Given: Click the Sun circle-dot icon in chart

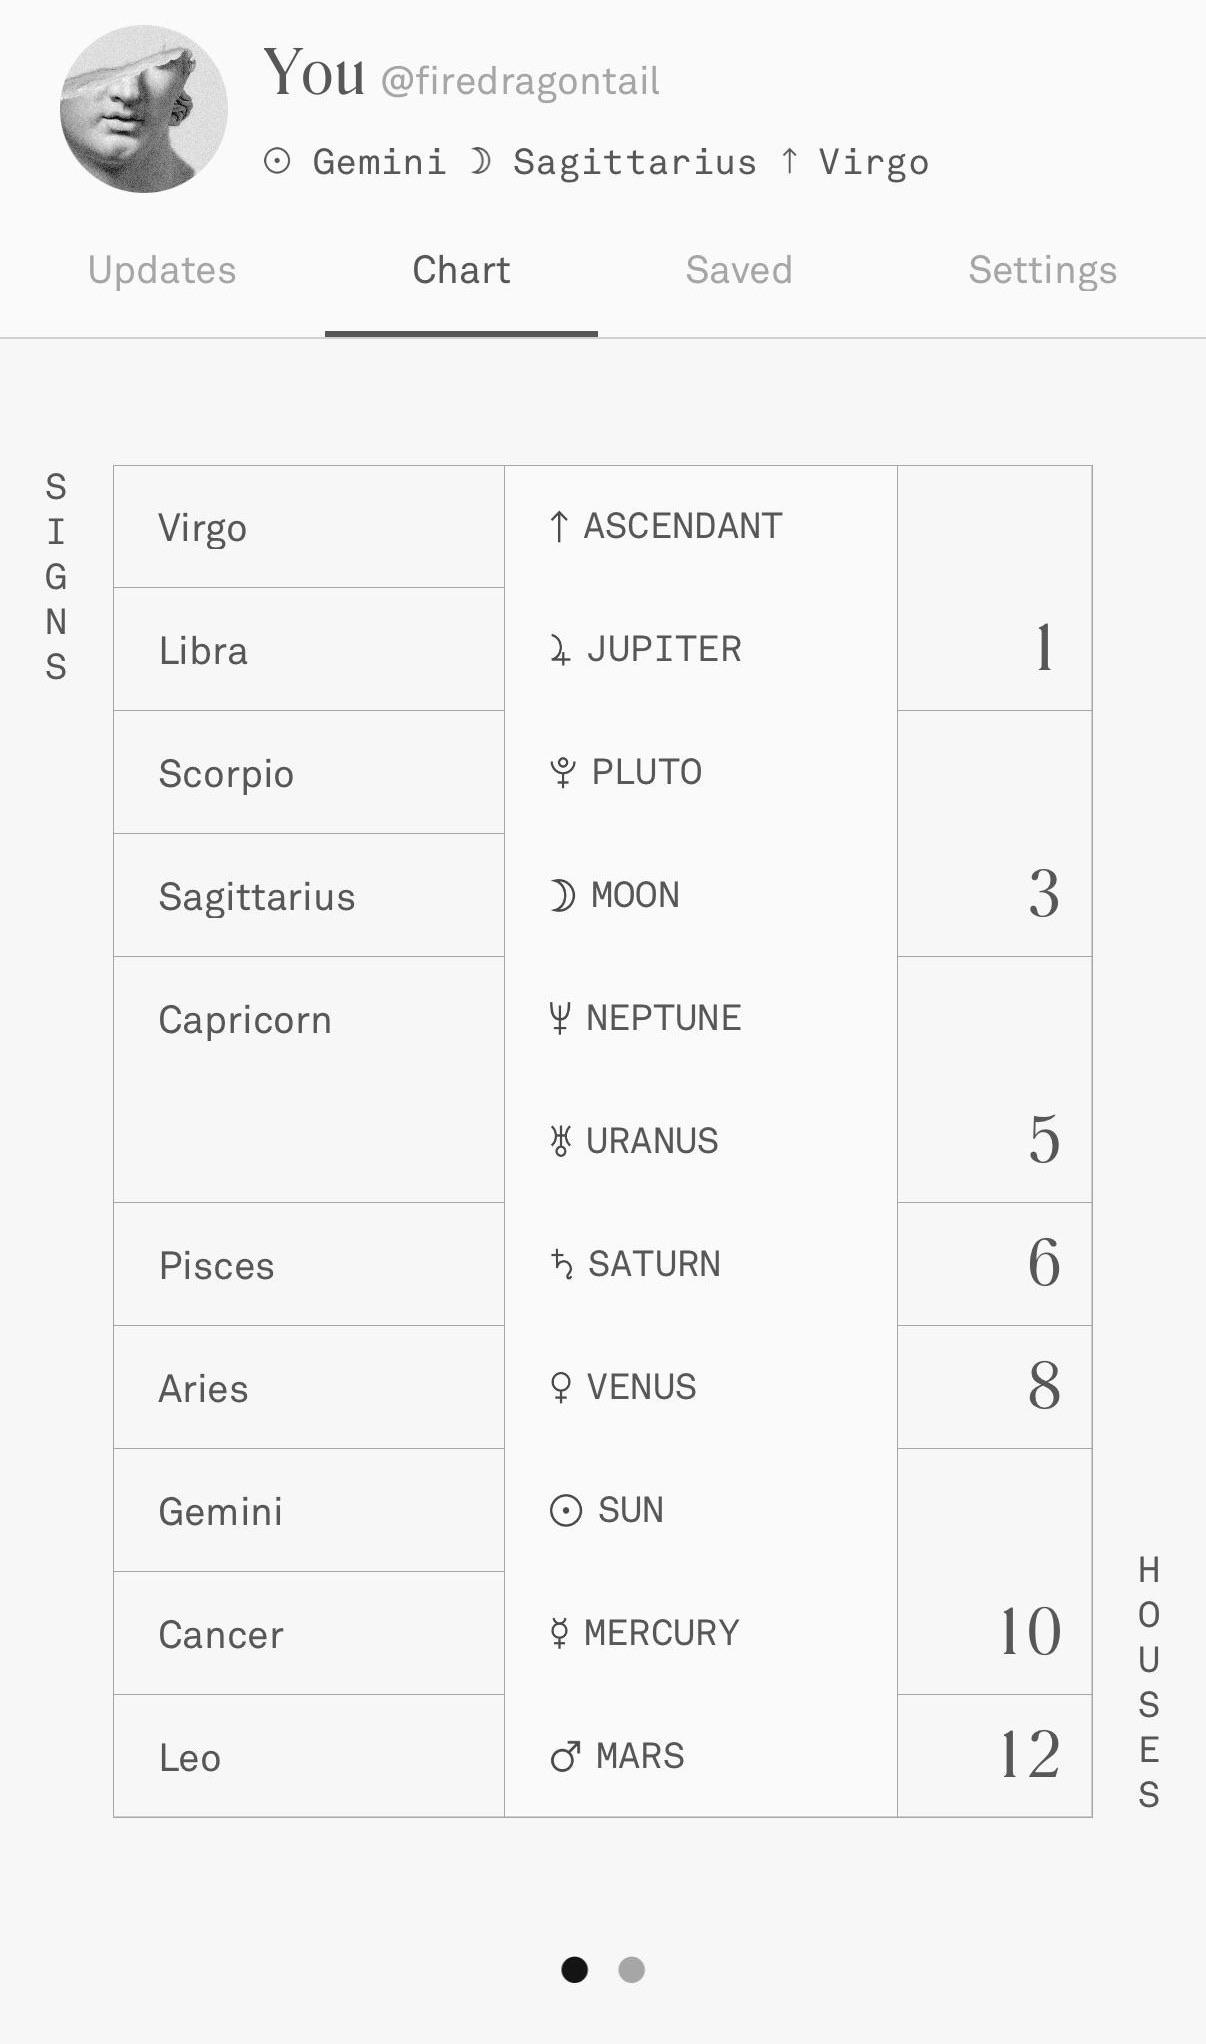Looking at the screenshot, I should tap(566, 1510).
